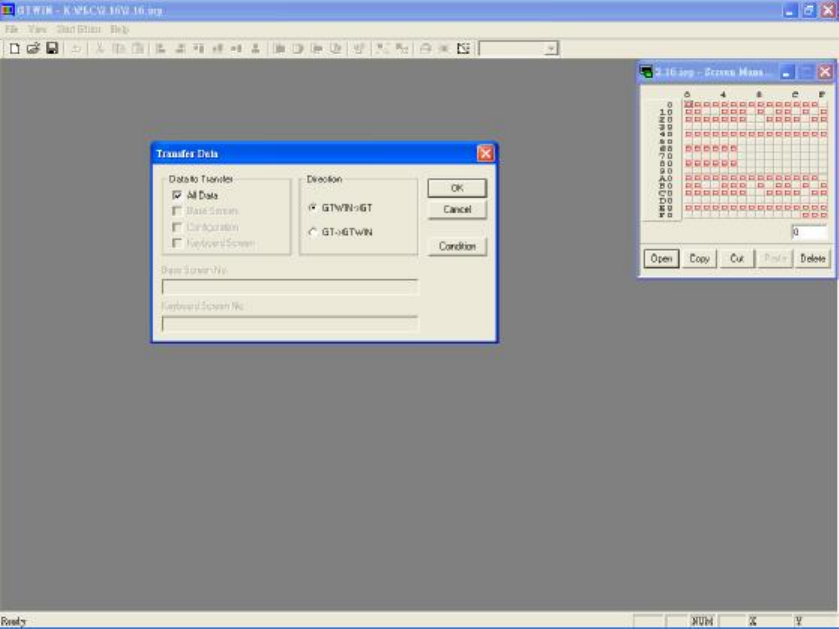Open the Help menu

tap(119, 29)
